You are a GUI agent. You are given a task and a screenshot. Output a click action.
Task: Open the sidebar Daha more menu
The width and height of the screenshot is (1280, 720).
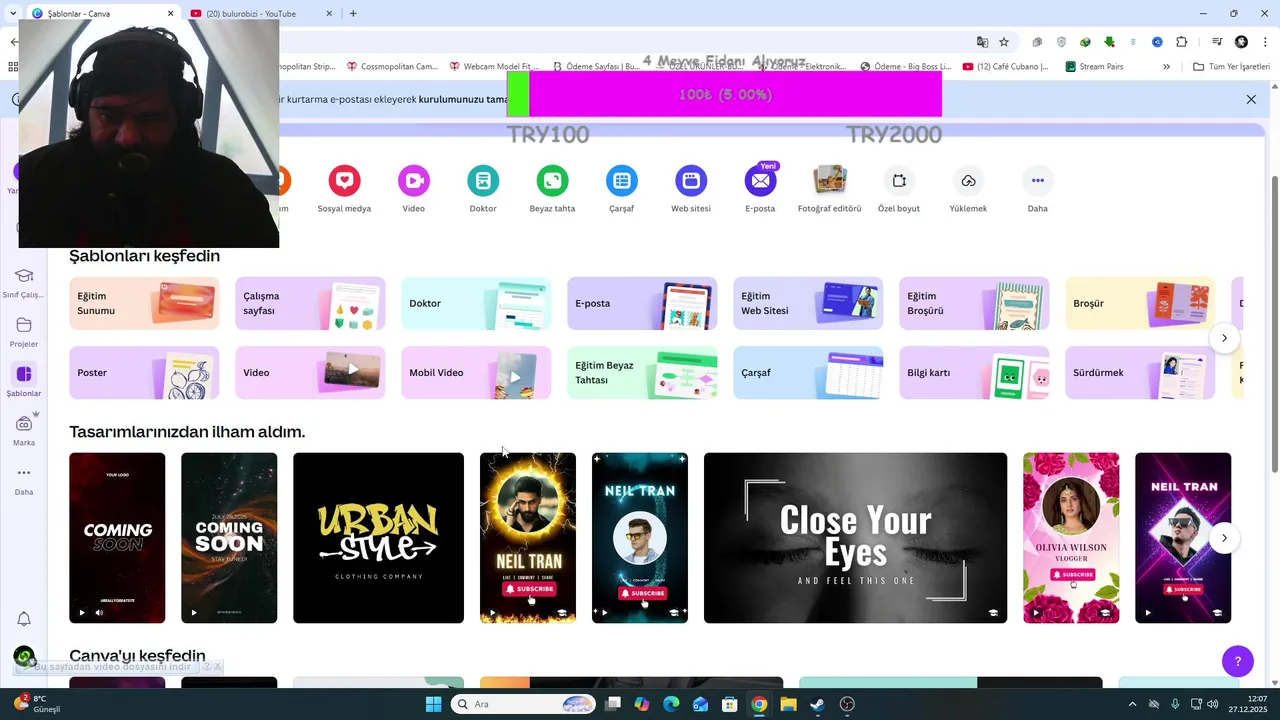point(24,479)
